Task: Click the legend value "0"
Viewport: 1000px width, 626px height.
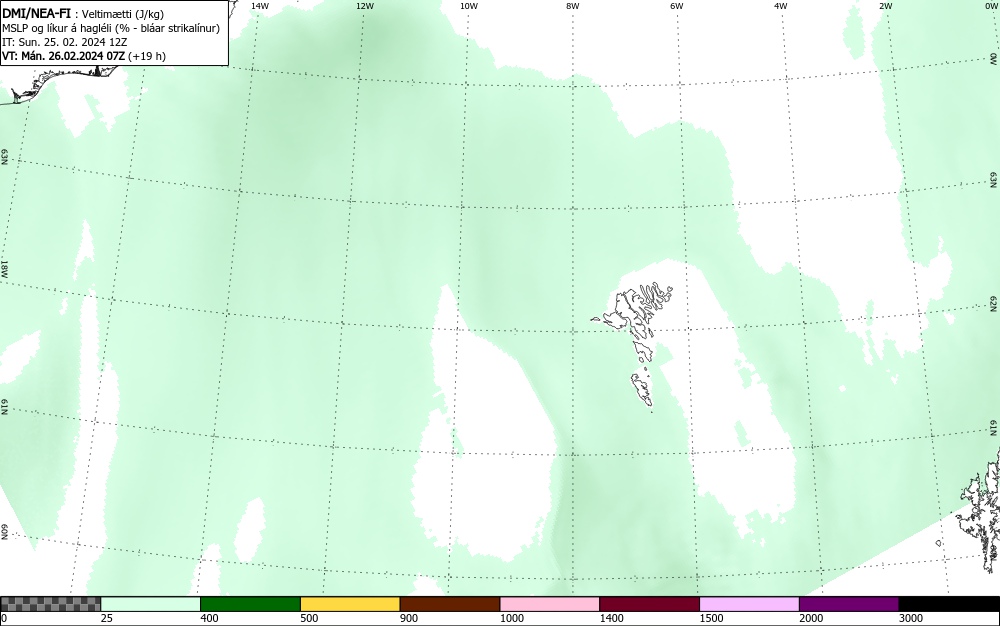Action: tap(4, 618)
